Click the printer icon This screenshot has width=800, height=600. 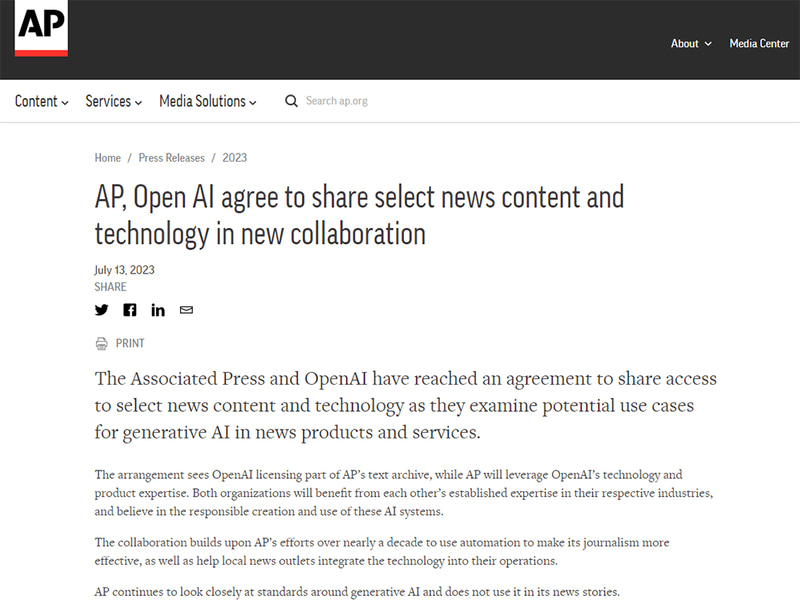click(102, 343)
